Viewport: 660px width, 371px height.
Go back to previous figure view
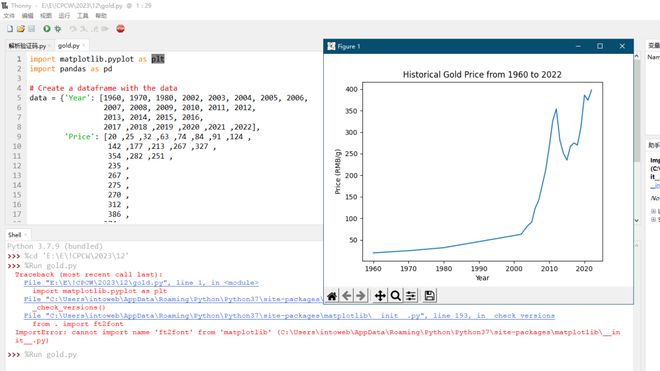[346, 296]
